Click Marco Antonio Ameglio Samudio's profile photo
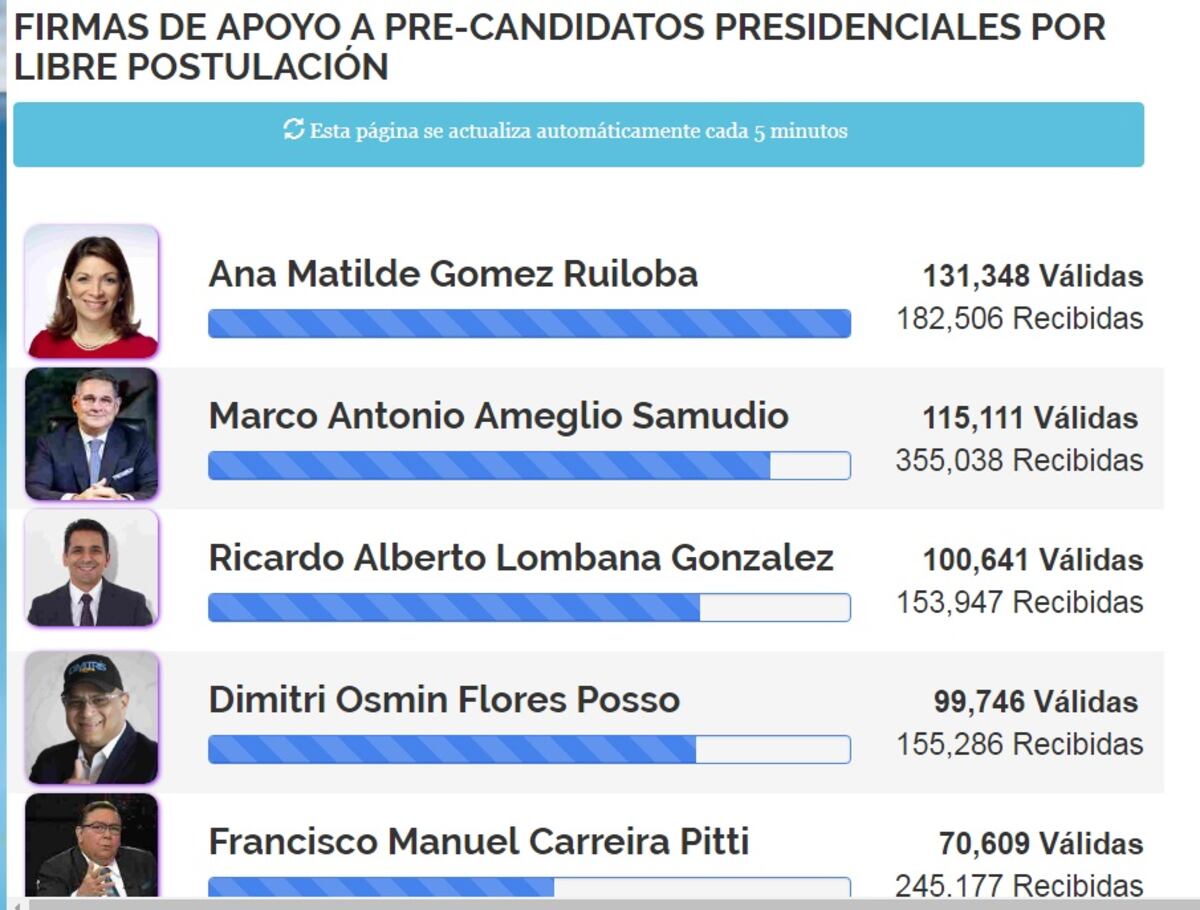The width and height of the screenshot is (1200, 910). pos(91,432)
